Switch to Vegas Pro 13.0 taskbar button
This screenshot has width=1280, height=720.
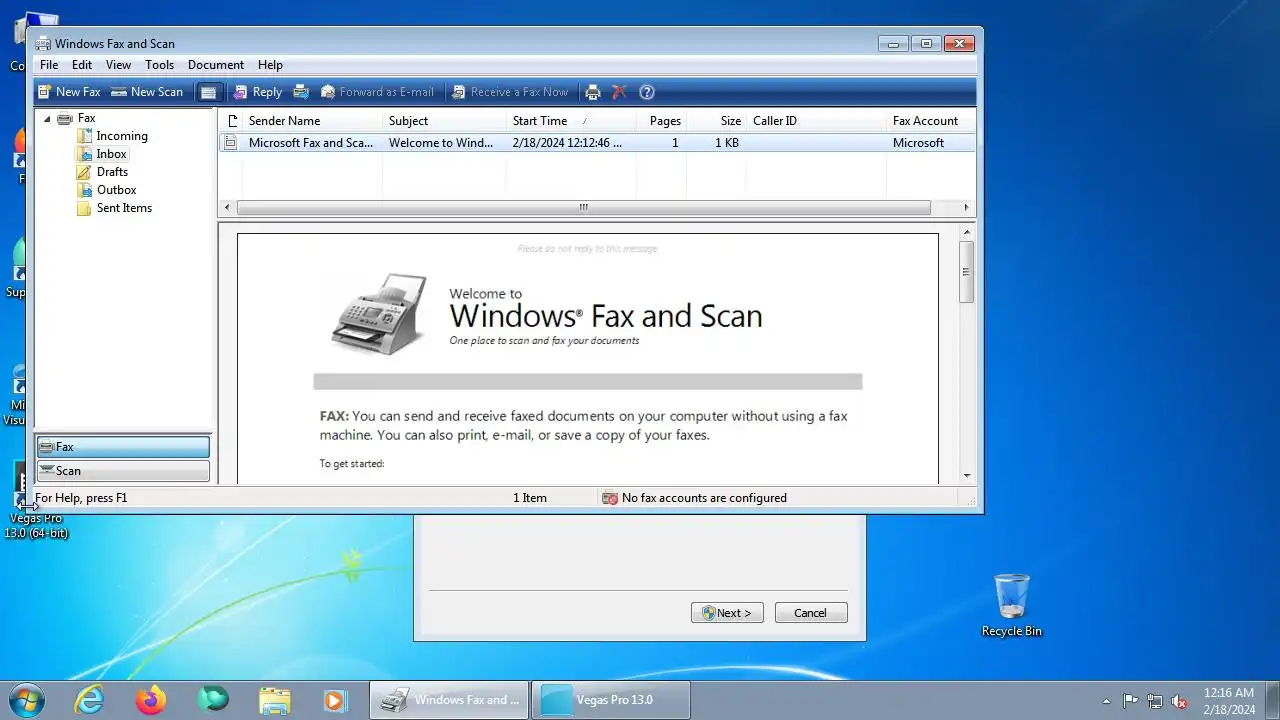tap(610, 700)
